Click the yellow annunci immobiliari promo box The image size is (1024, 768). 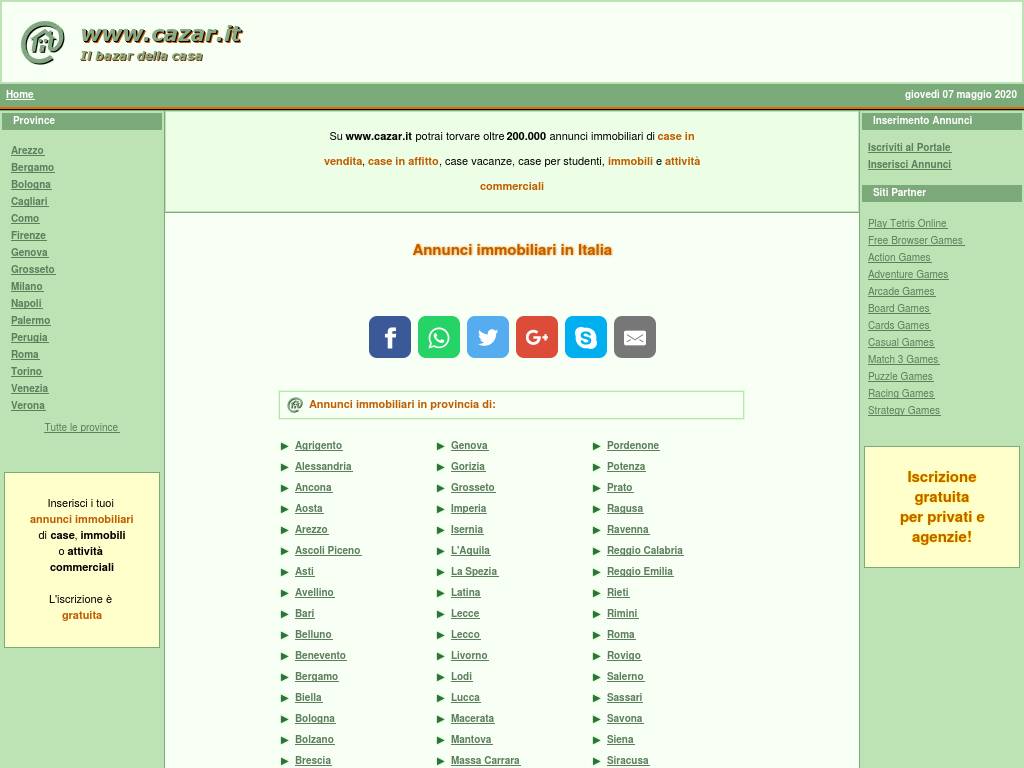pyautogui.click(x=82, y=559)
